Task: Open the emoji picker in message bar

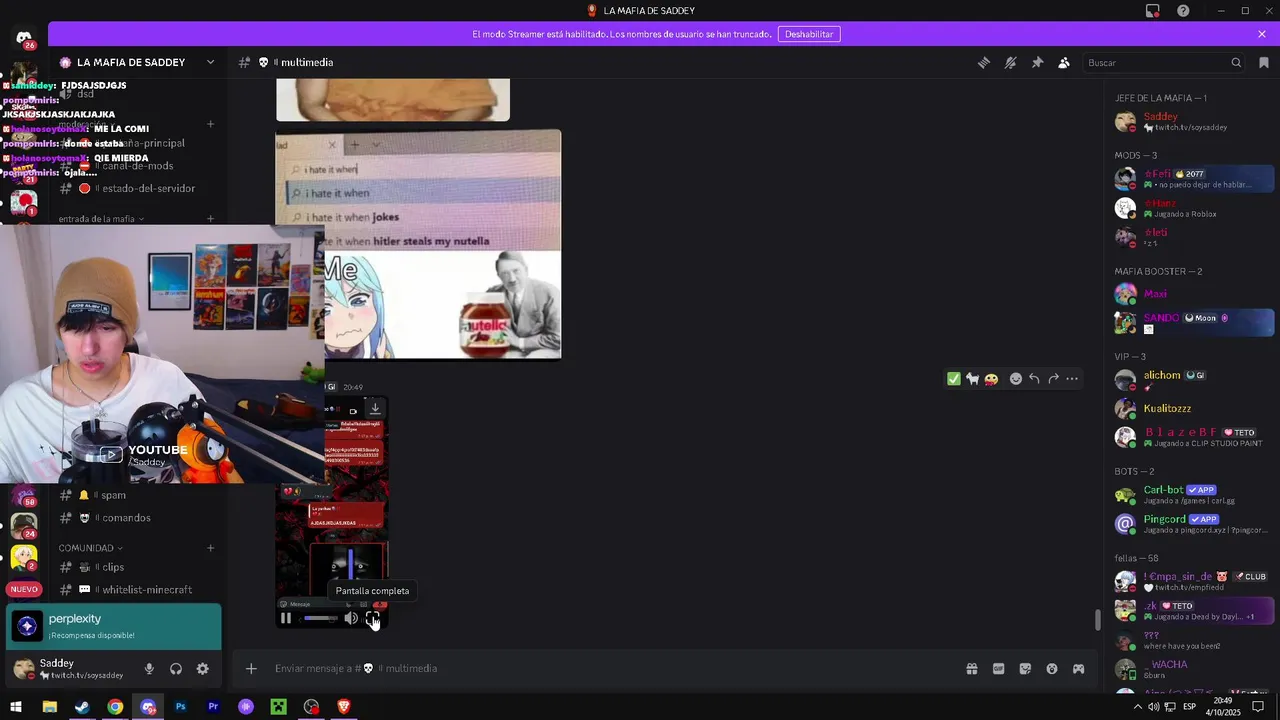Action: pos(1052,668)
